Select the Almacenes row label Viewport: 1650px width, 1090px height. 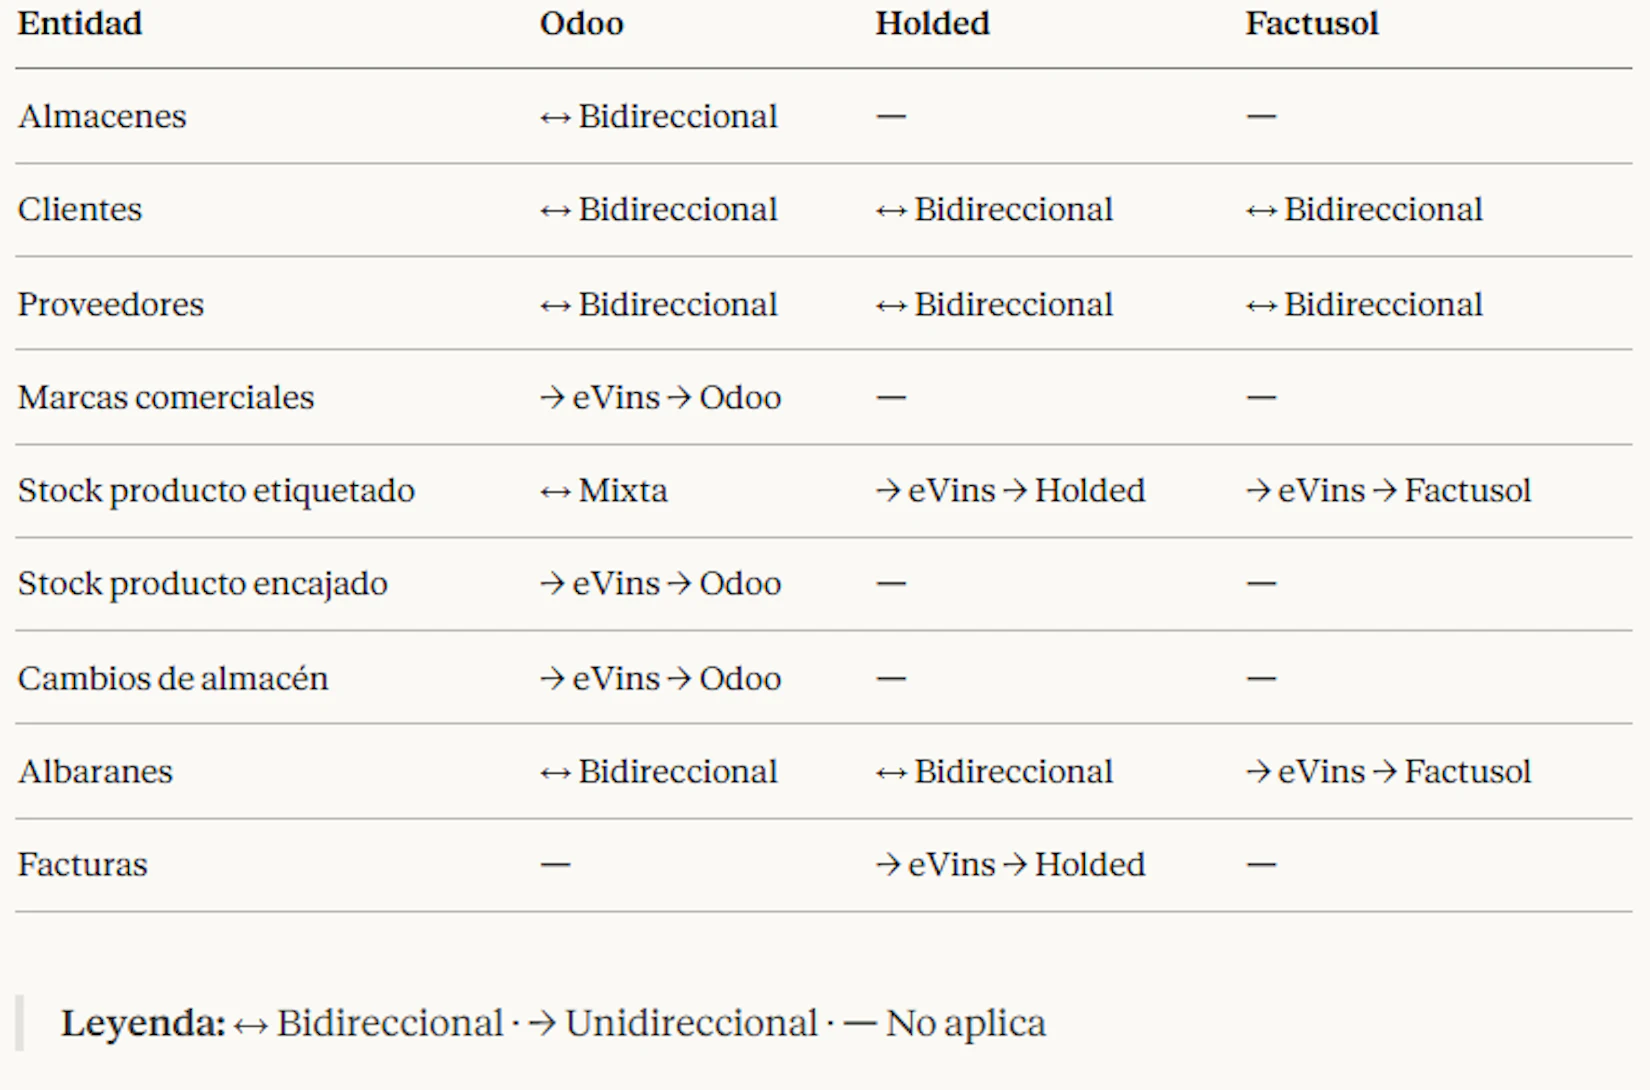102,116
